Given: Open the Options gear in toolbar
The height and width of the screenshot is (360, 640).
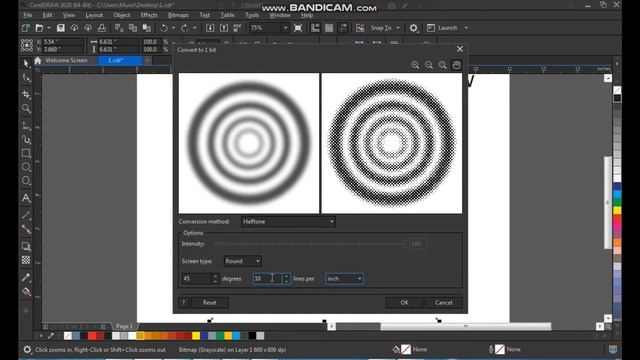Looking at the screenshot, I should 413,28.
